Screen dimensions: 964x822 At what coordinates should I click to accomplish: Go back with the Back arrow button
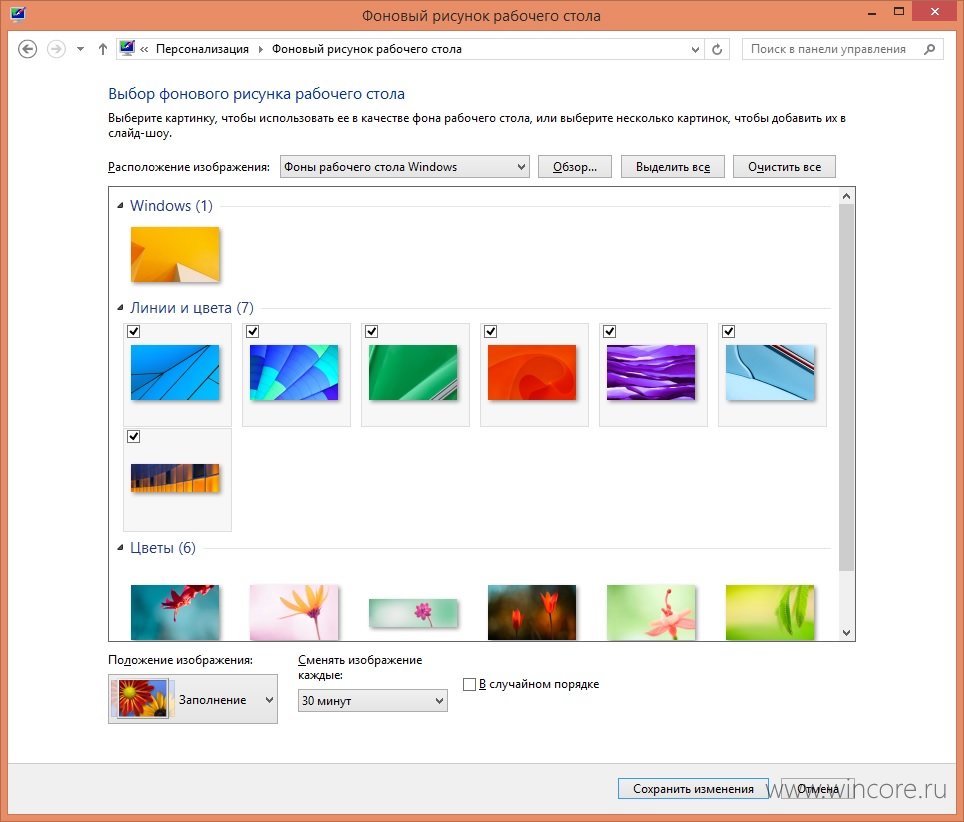27,49
